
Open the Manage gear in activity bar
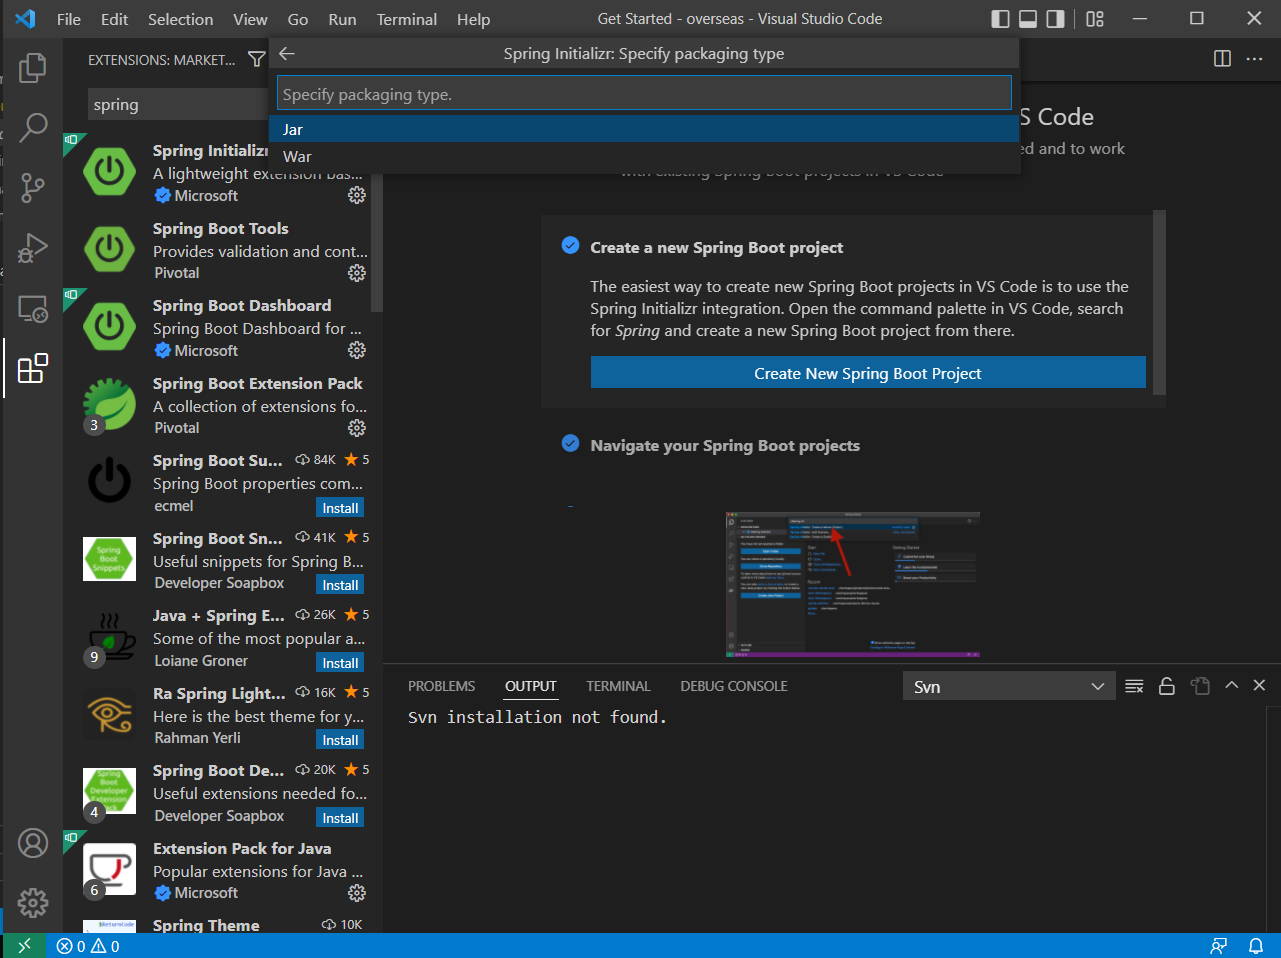point(33,903)
